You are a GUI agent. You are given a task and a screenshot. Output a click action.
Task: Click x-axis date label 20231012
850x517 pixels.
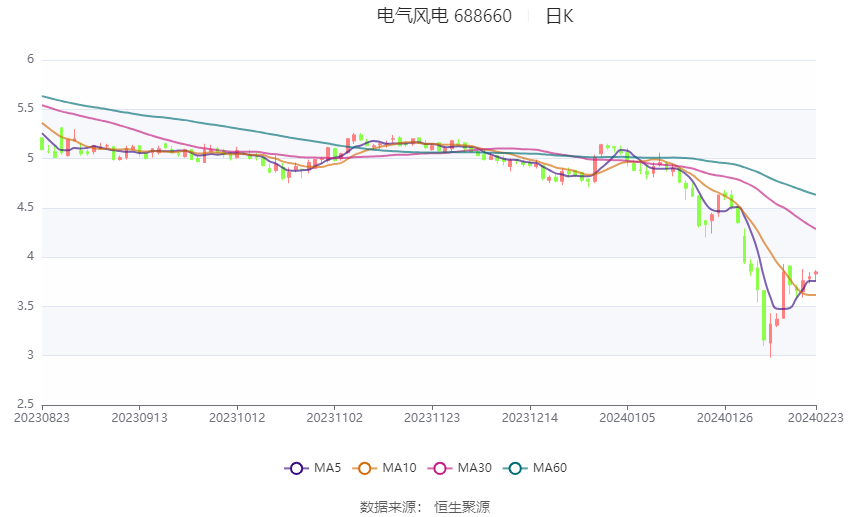coord(237,418)
